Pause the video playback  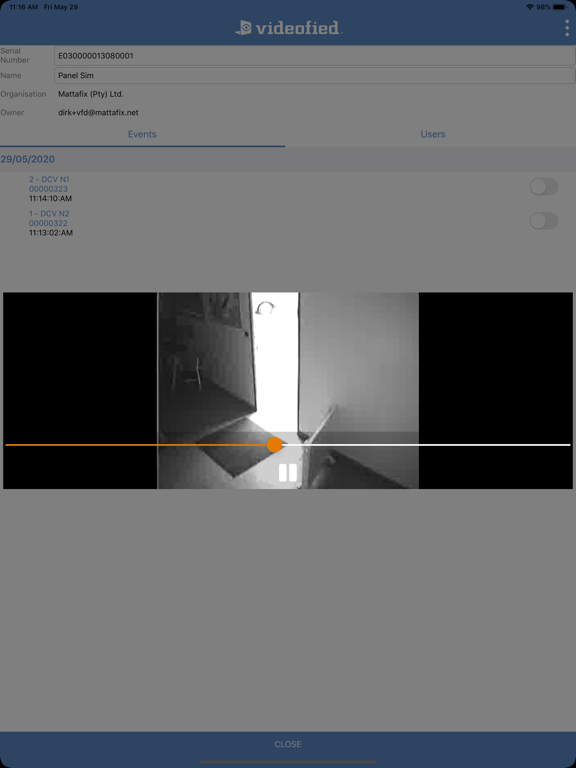tap(288, 473)
